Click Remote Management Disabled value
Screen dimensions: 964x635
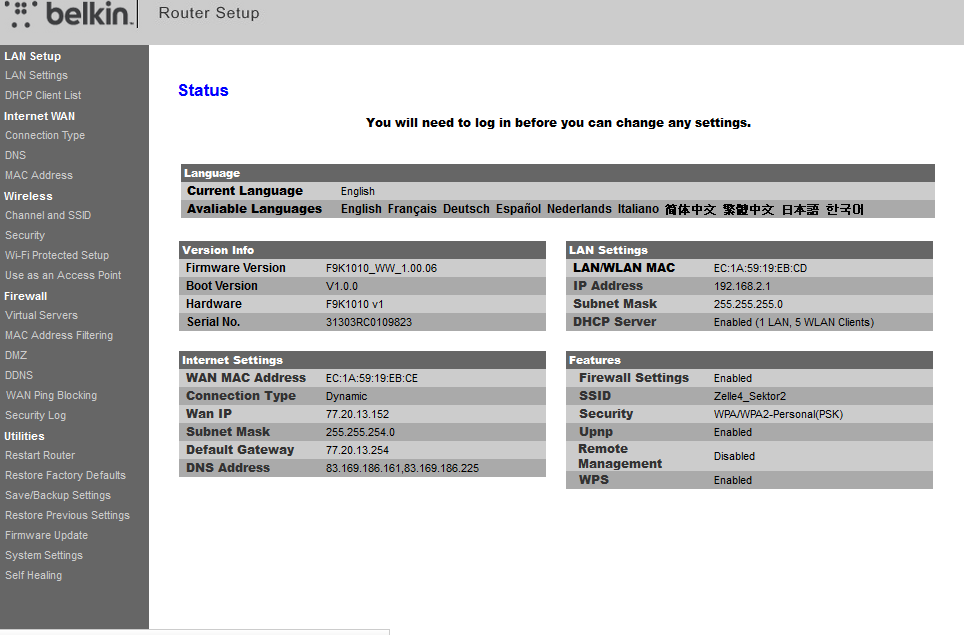(x=734, y=456)
